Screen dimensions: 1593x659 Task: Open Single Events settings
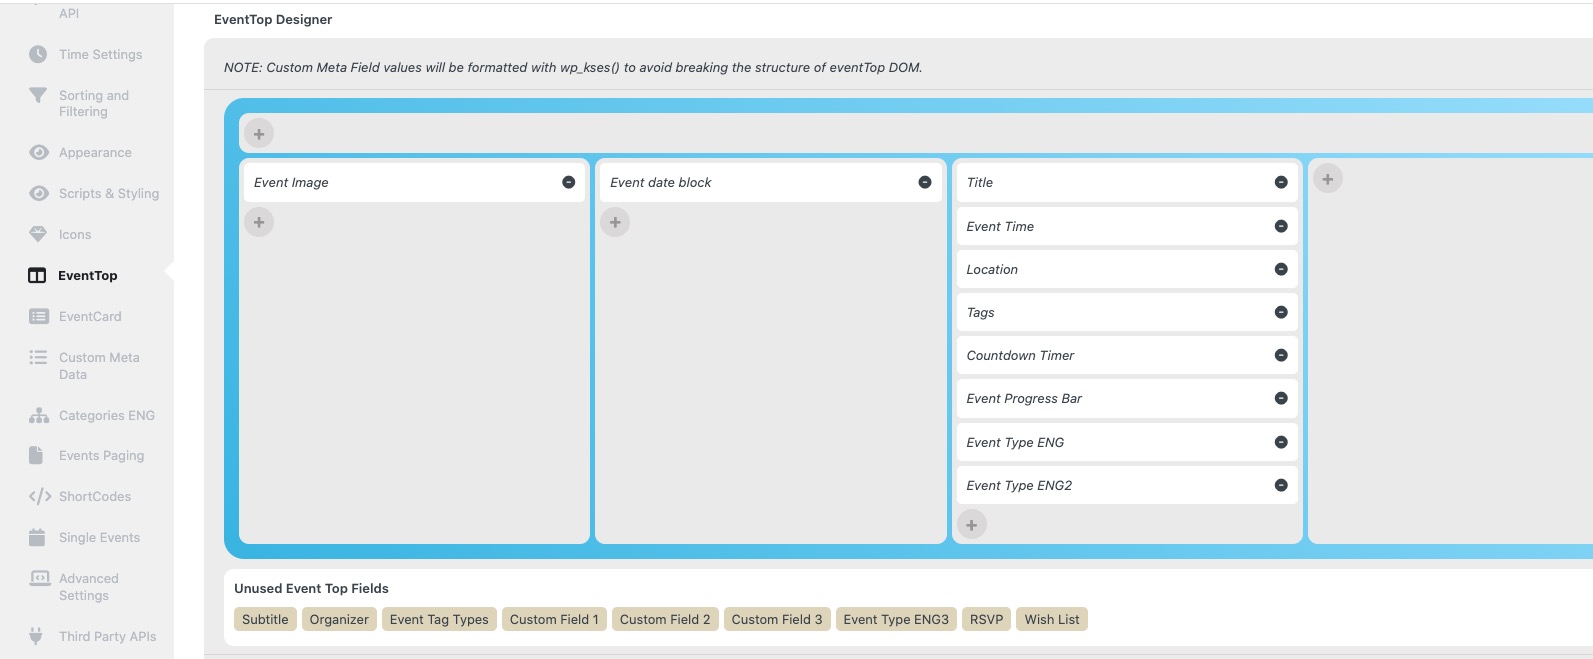coord(99,537)
